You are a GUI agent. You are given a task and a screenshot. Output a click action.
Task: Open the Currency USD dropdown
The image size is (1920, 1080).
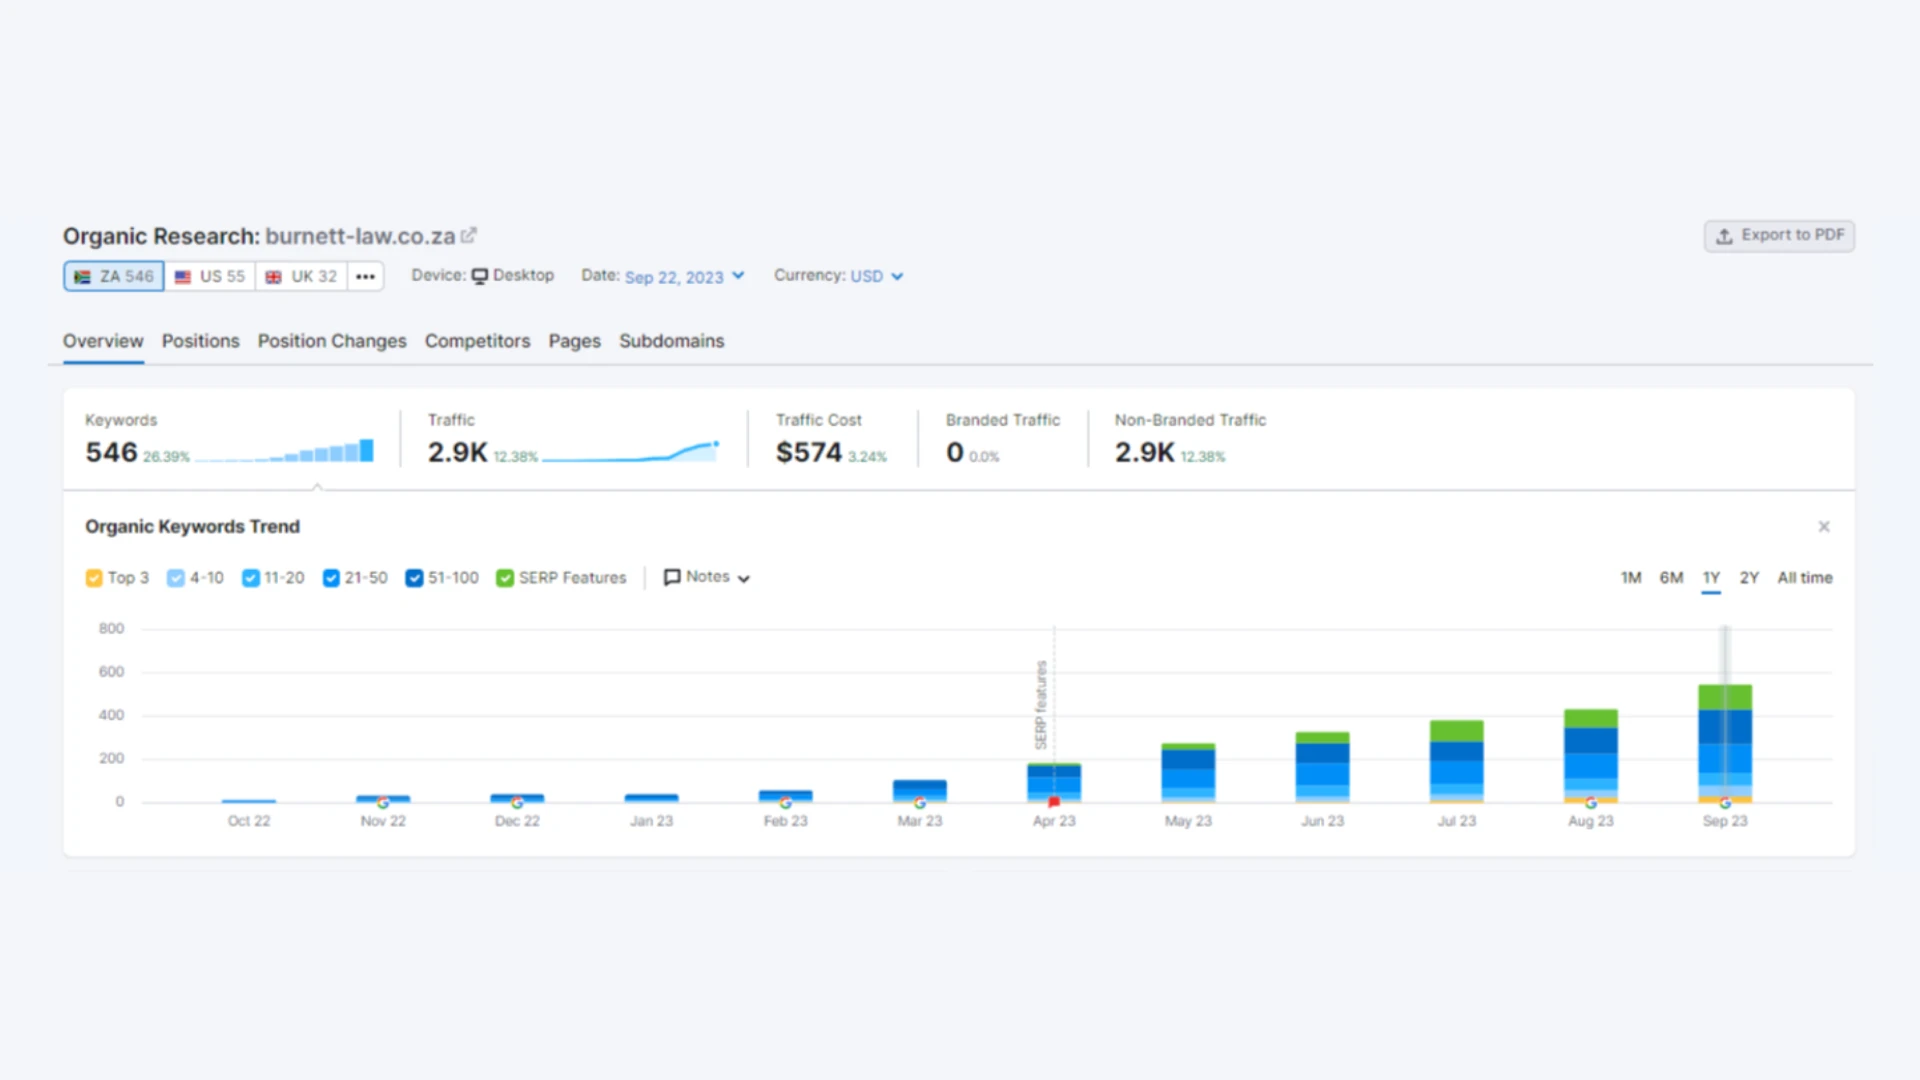coord(877,277)
